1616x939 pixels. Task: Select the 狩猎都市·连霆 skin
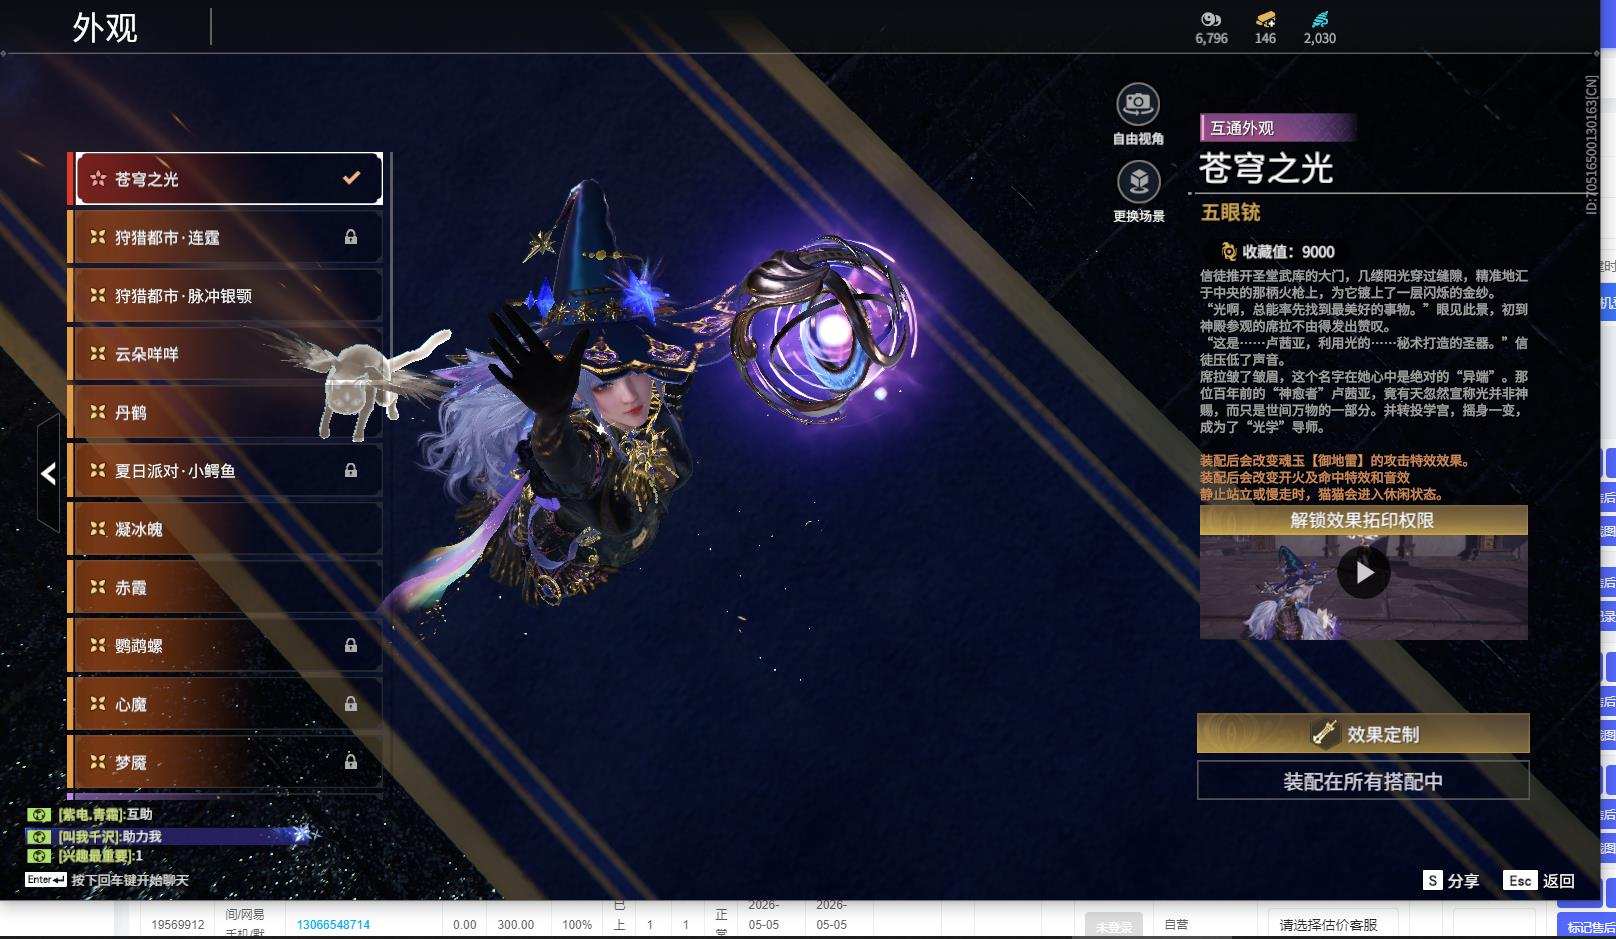tap(226, 237)
